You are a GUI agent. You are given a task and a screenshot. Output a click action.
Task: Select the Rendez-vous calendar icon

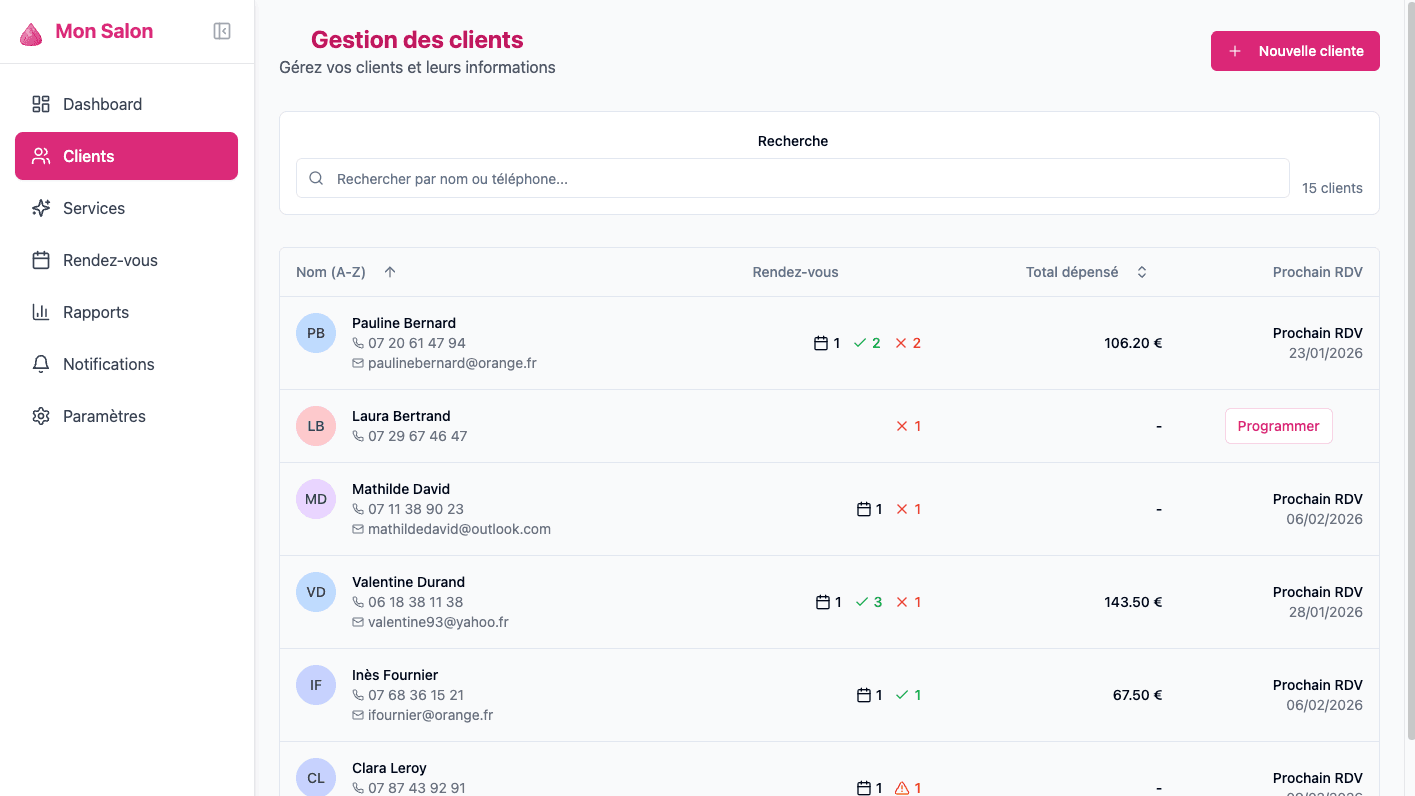click(x=41, y=260)
